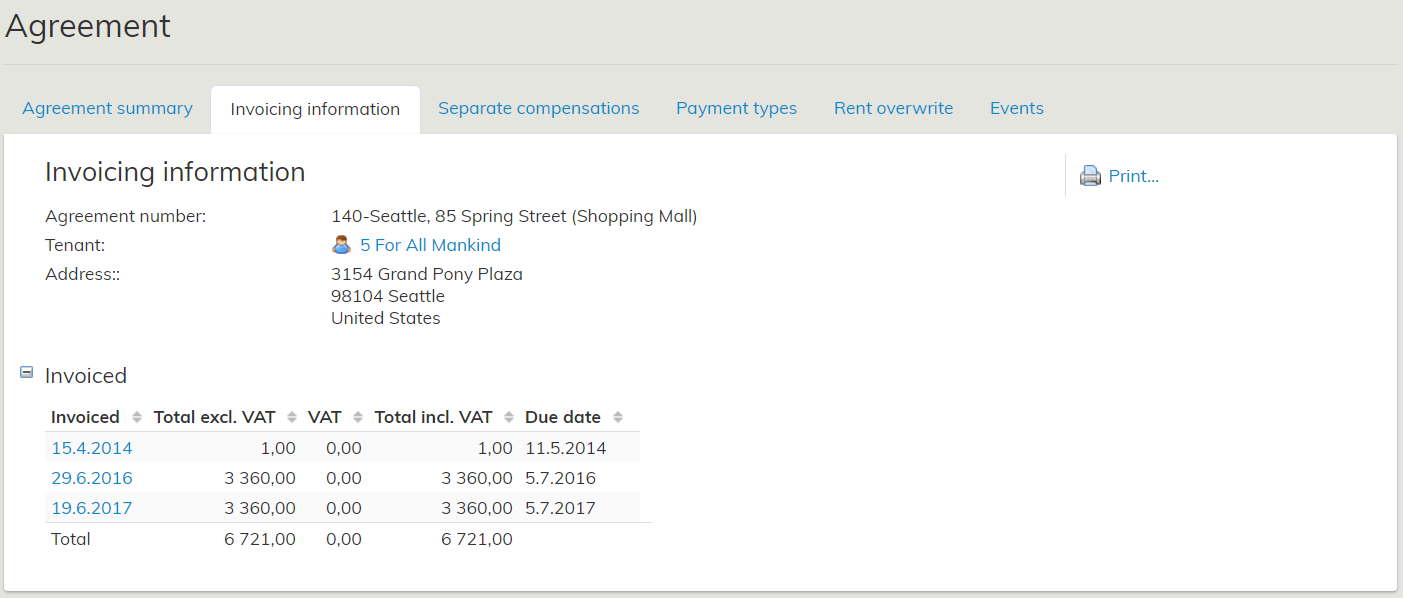Viewport: 1403px width, 598px height.
Task: Click the Print... link
Action: point(1133,176)
